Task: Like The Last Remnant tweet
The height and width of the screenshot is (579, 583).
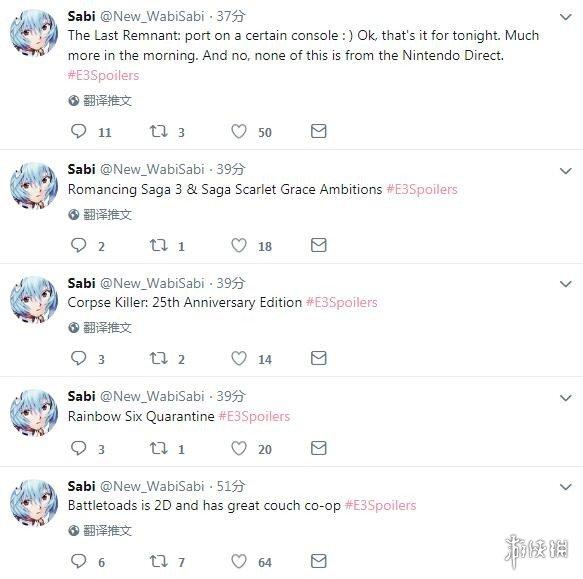Action: click(x=239, y=131)
